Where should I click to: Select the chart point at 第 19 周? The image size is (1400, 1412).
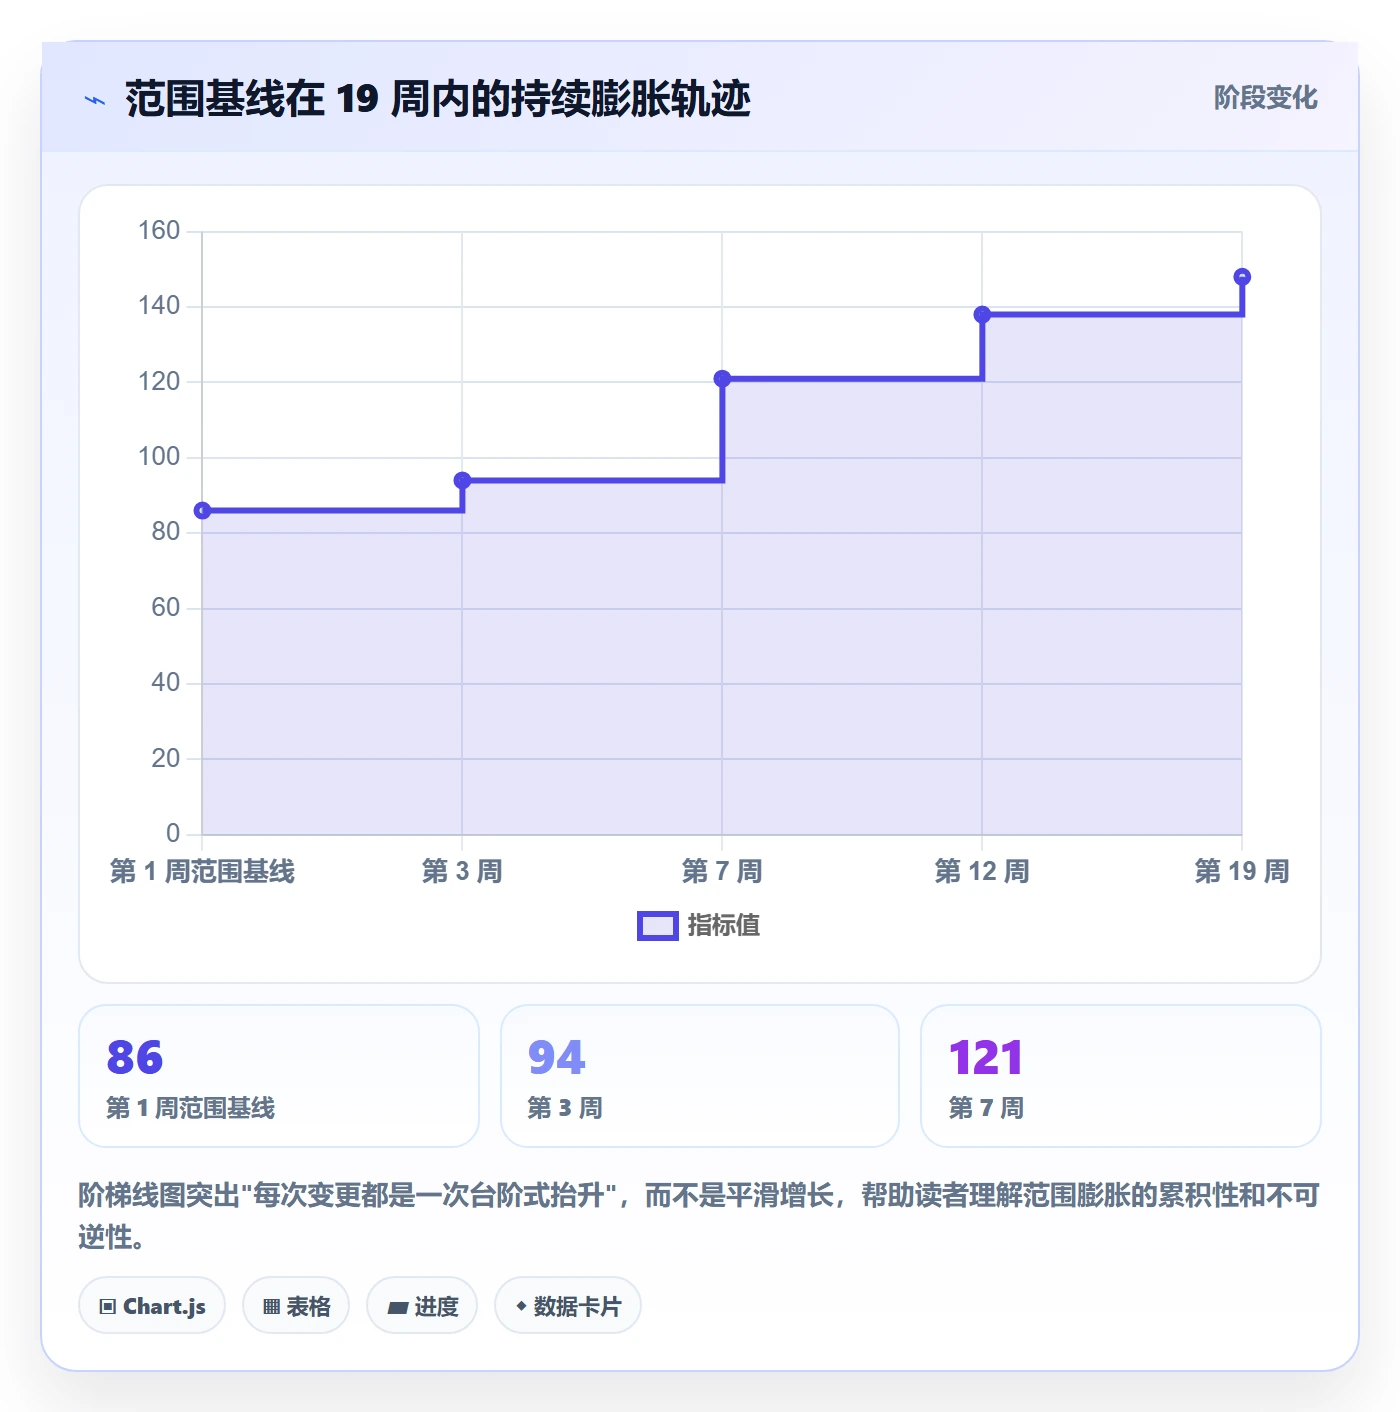point(1242,277)
